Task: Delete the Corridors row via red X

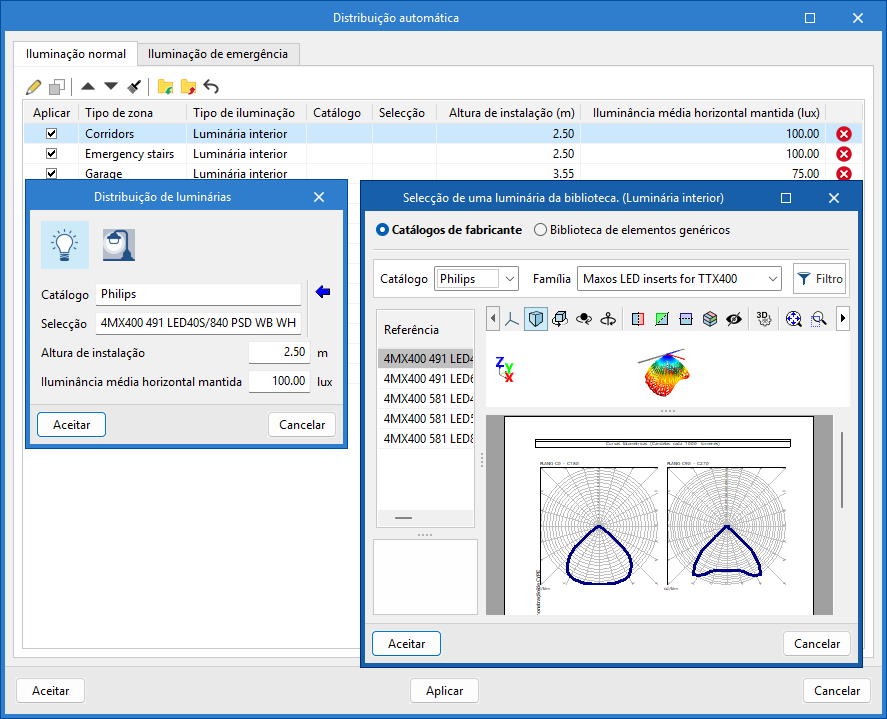Action: pos(843,134)
